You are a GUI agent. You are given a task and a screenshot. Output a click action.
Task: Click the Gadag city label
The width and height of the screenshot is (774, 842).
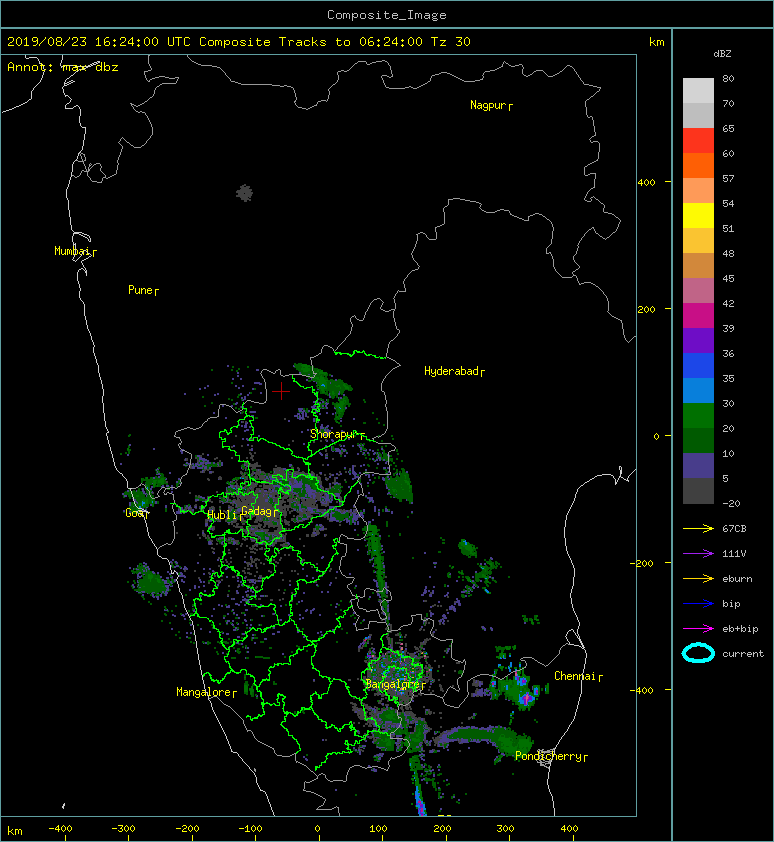click(x=257, y=511)
